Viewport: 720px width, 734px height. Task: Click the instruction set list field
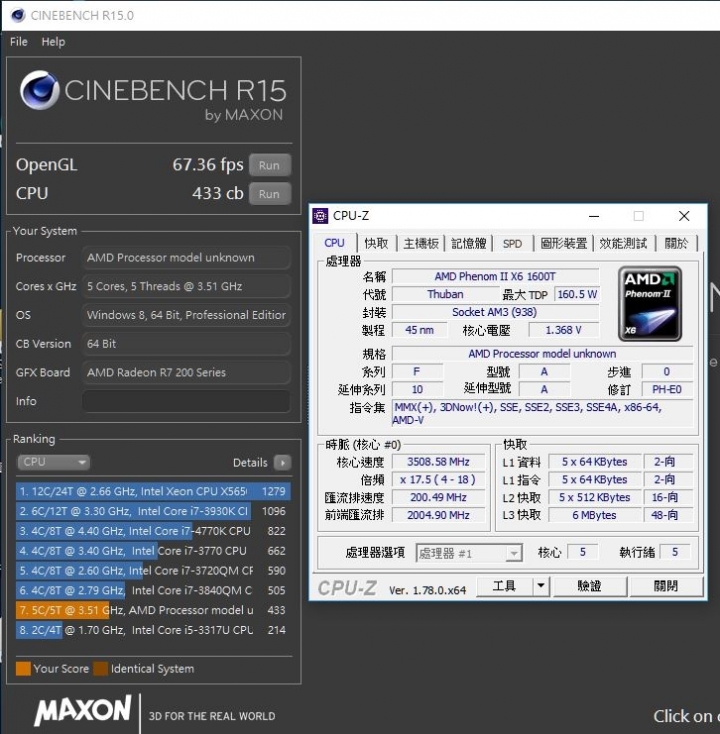(x=542, y=413)
